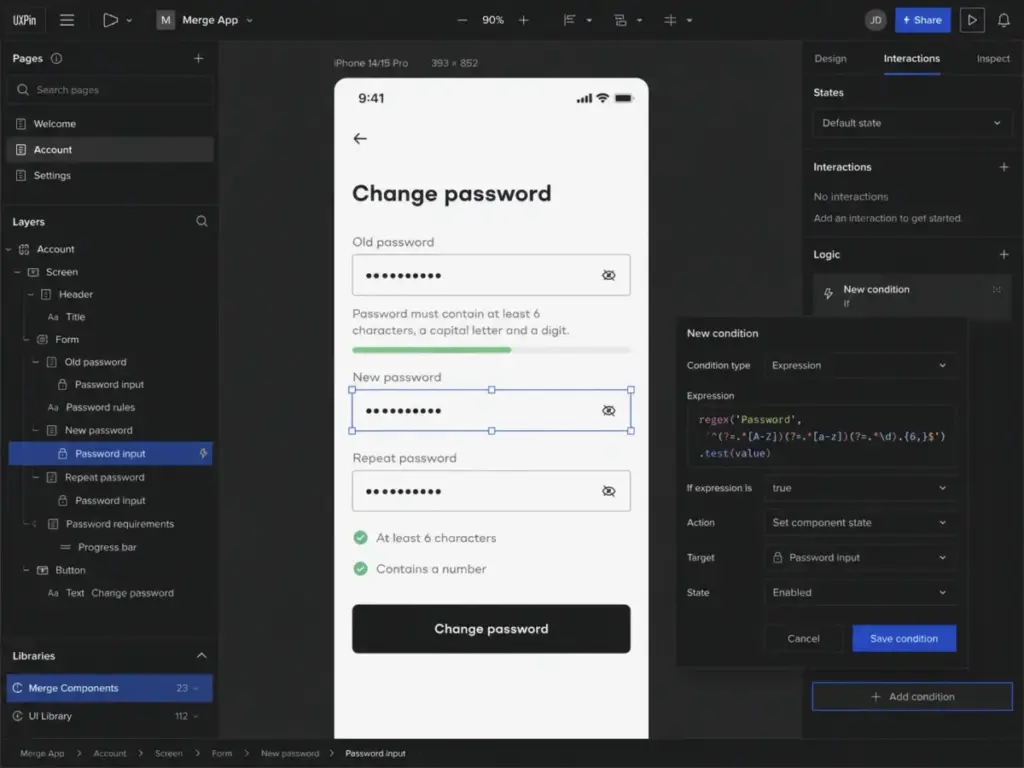Add logic with plus icon

pyautogui.click(x=1004, y=255)
